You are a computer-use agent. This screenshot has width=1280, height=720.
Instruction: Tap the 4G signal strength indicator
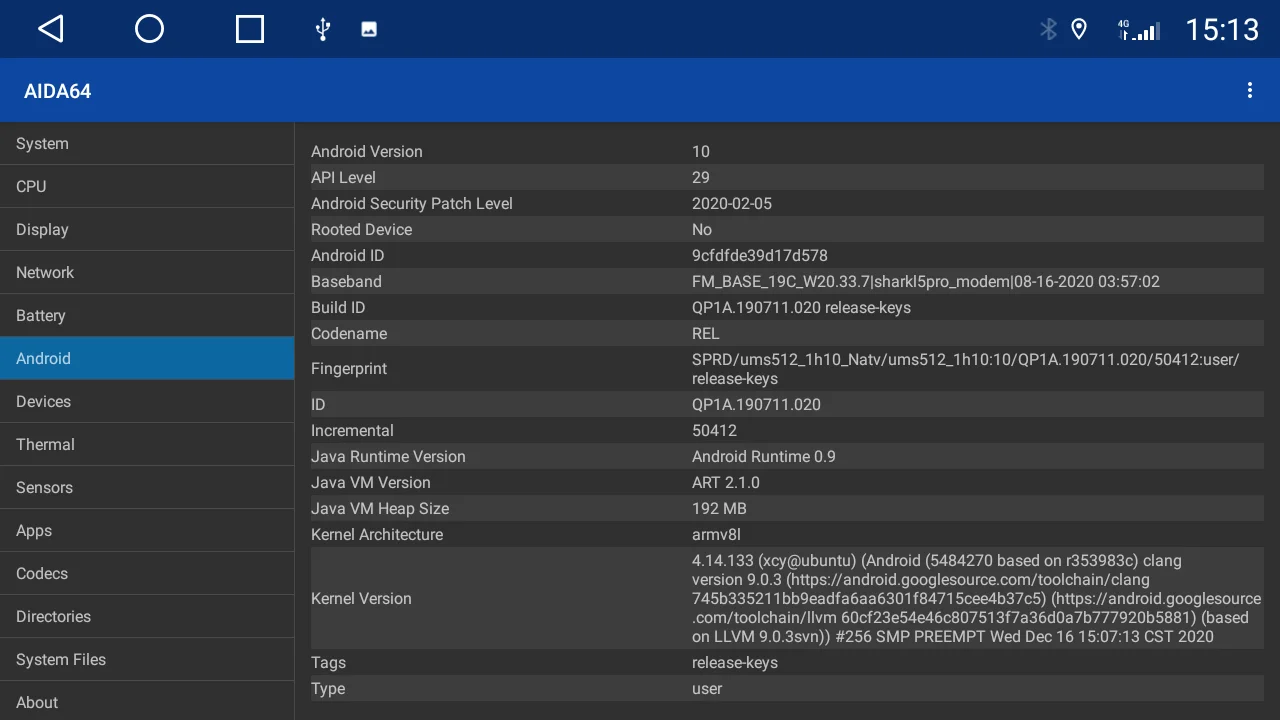tap(1138, 30)
